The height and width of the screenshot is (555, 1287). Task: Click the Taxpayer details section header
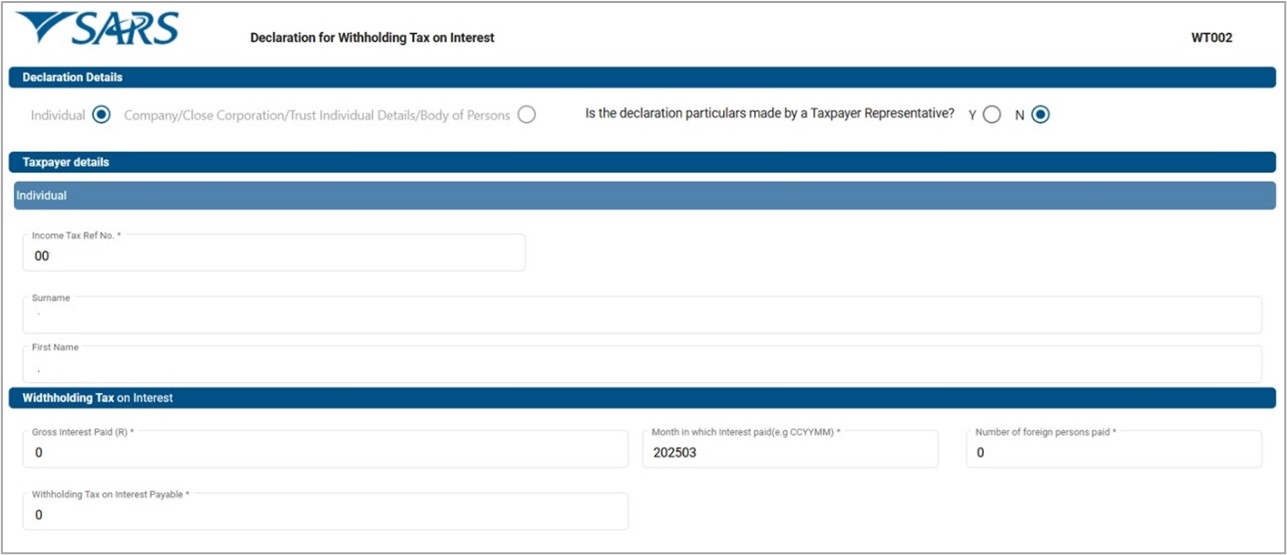642,162
